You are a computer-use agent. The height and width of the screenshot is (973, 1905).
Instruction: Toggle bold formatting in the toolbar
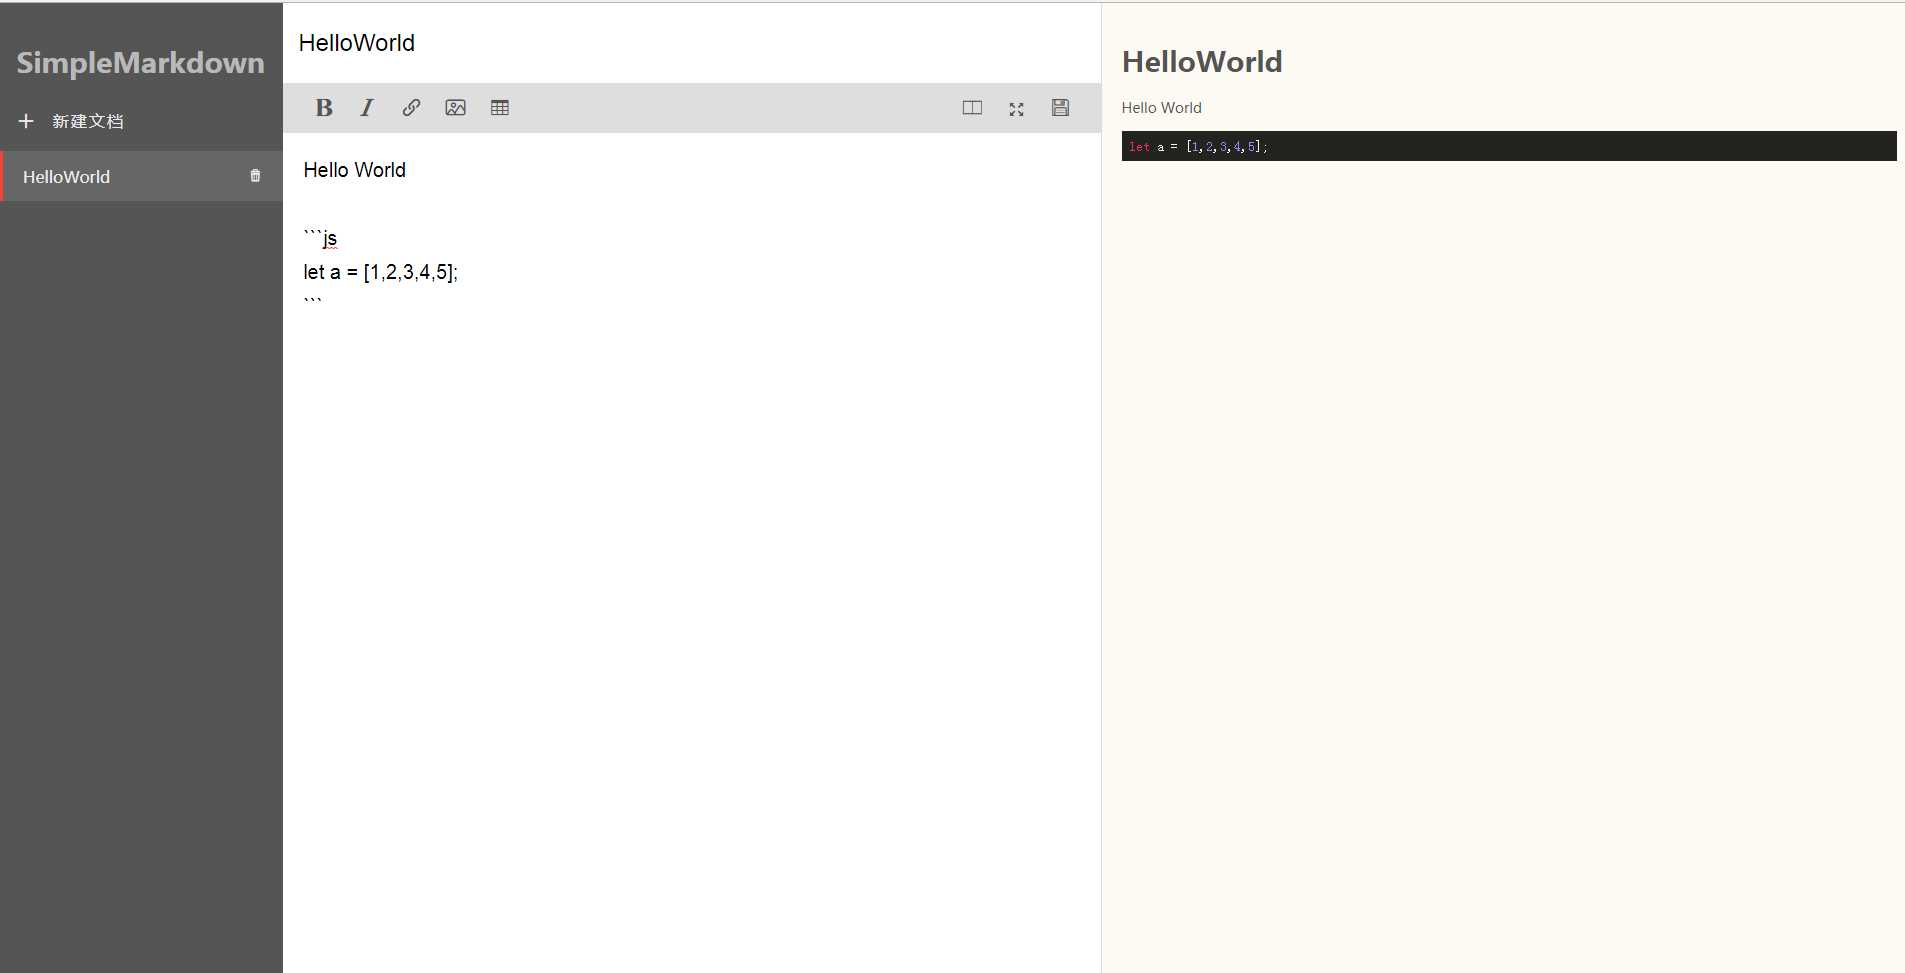tap(324, 108)
